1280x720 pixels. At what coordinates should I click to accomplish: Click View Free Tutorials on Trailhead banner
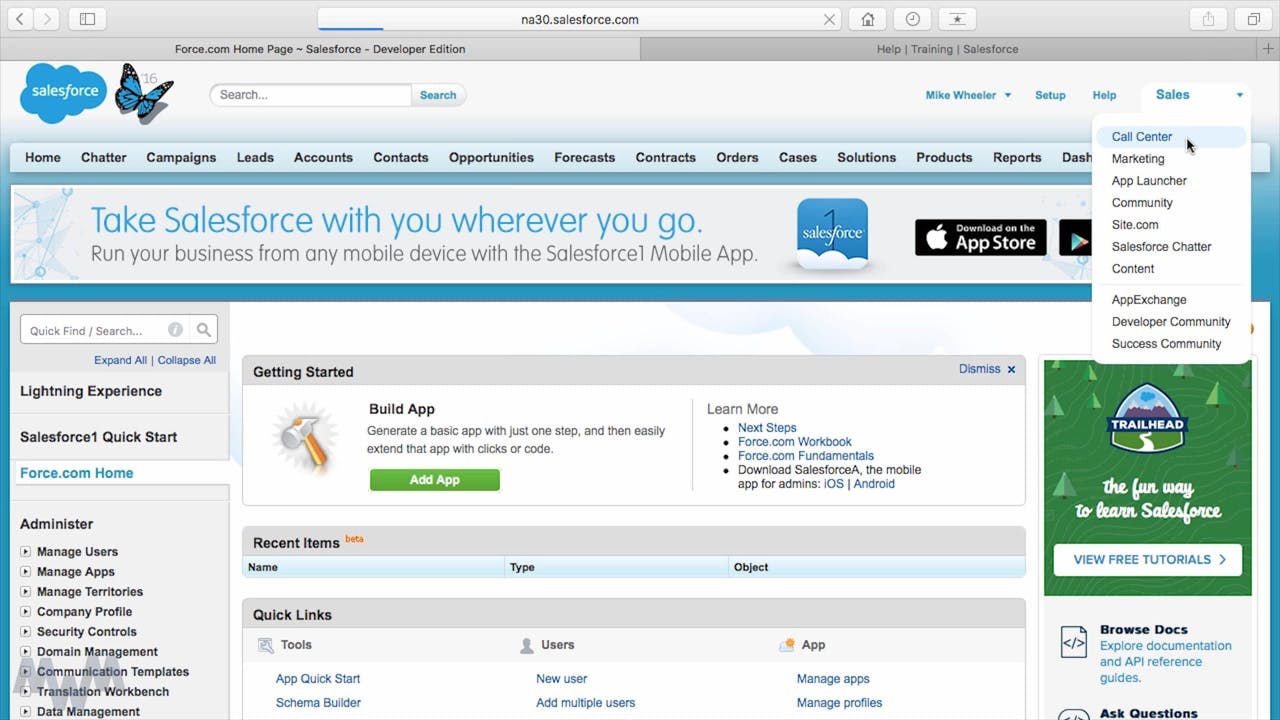pyautogui.click(x=1147, y=560)
